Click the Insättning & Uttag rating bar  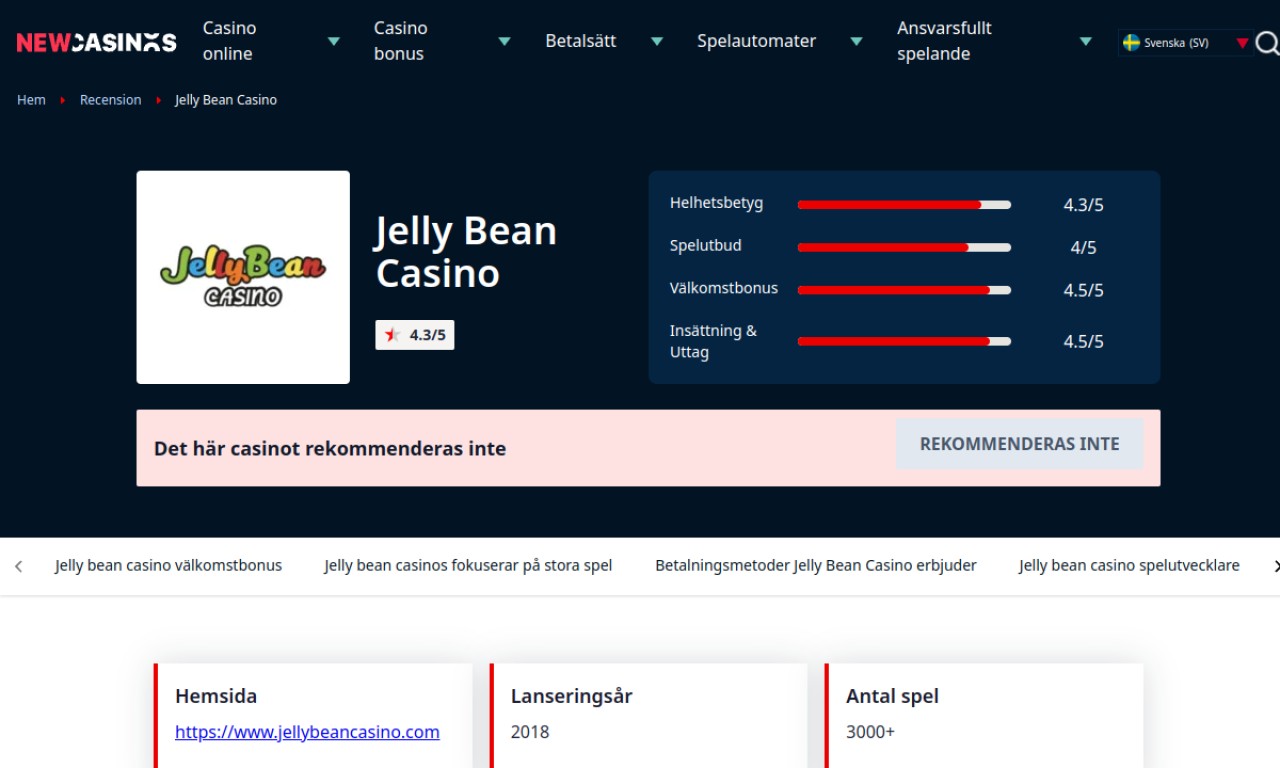coord(904,341)
